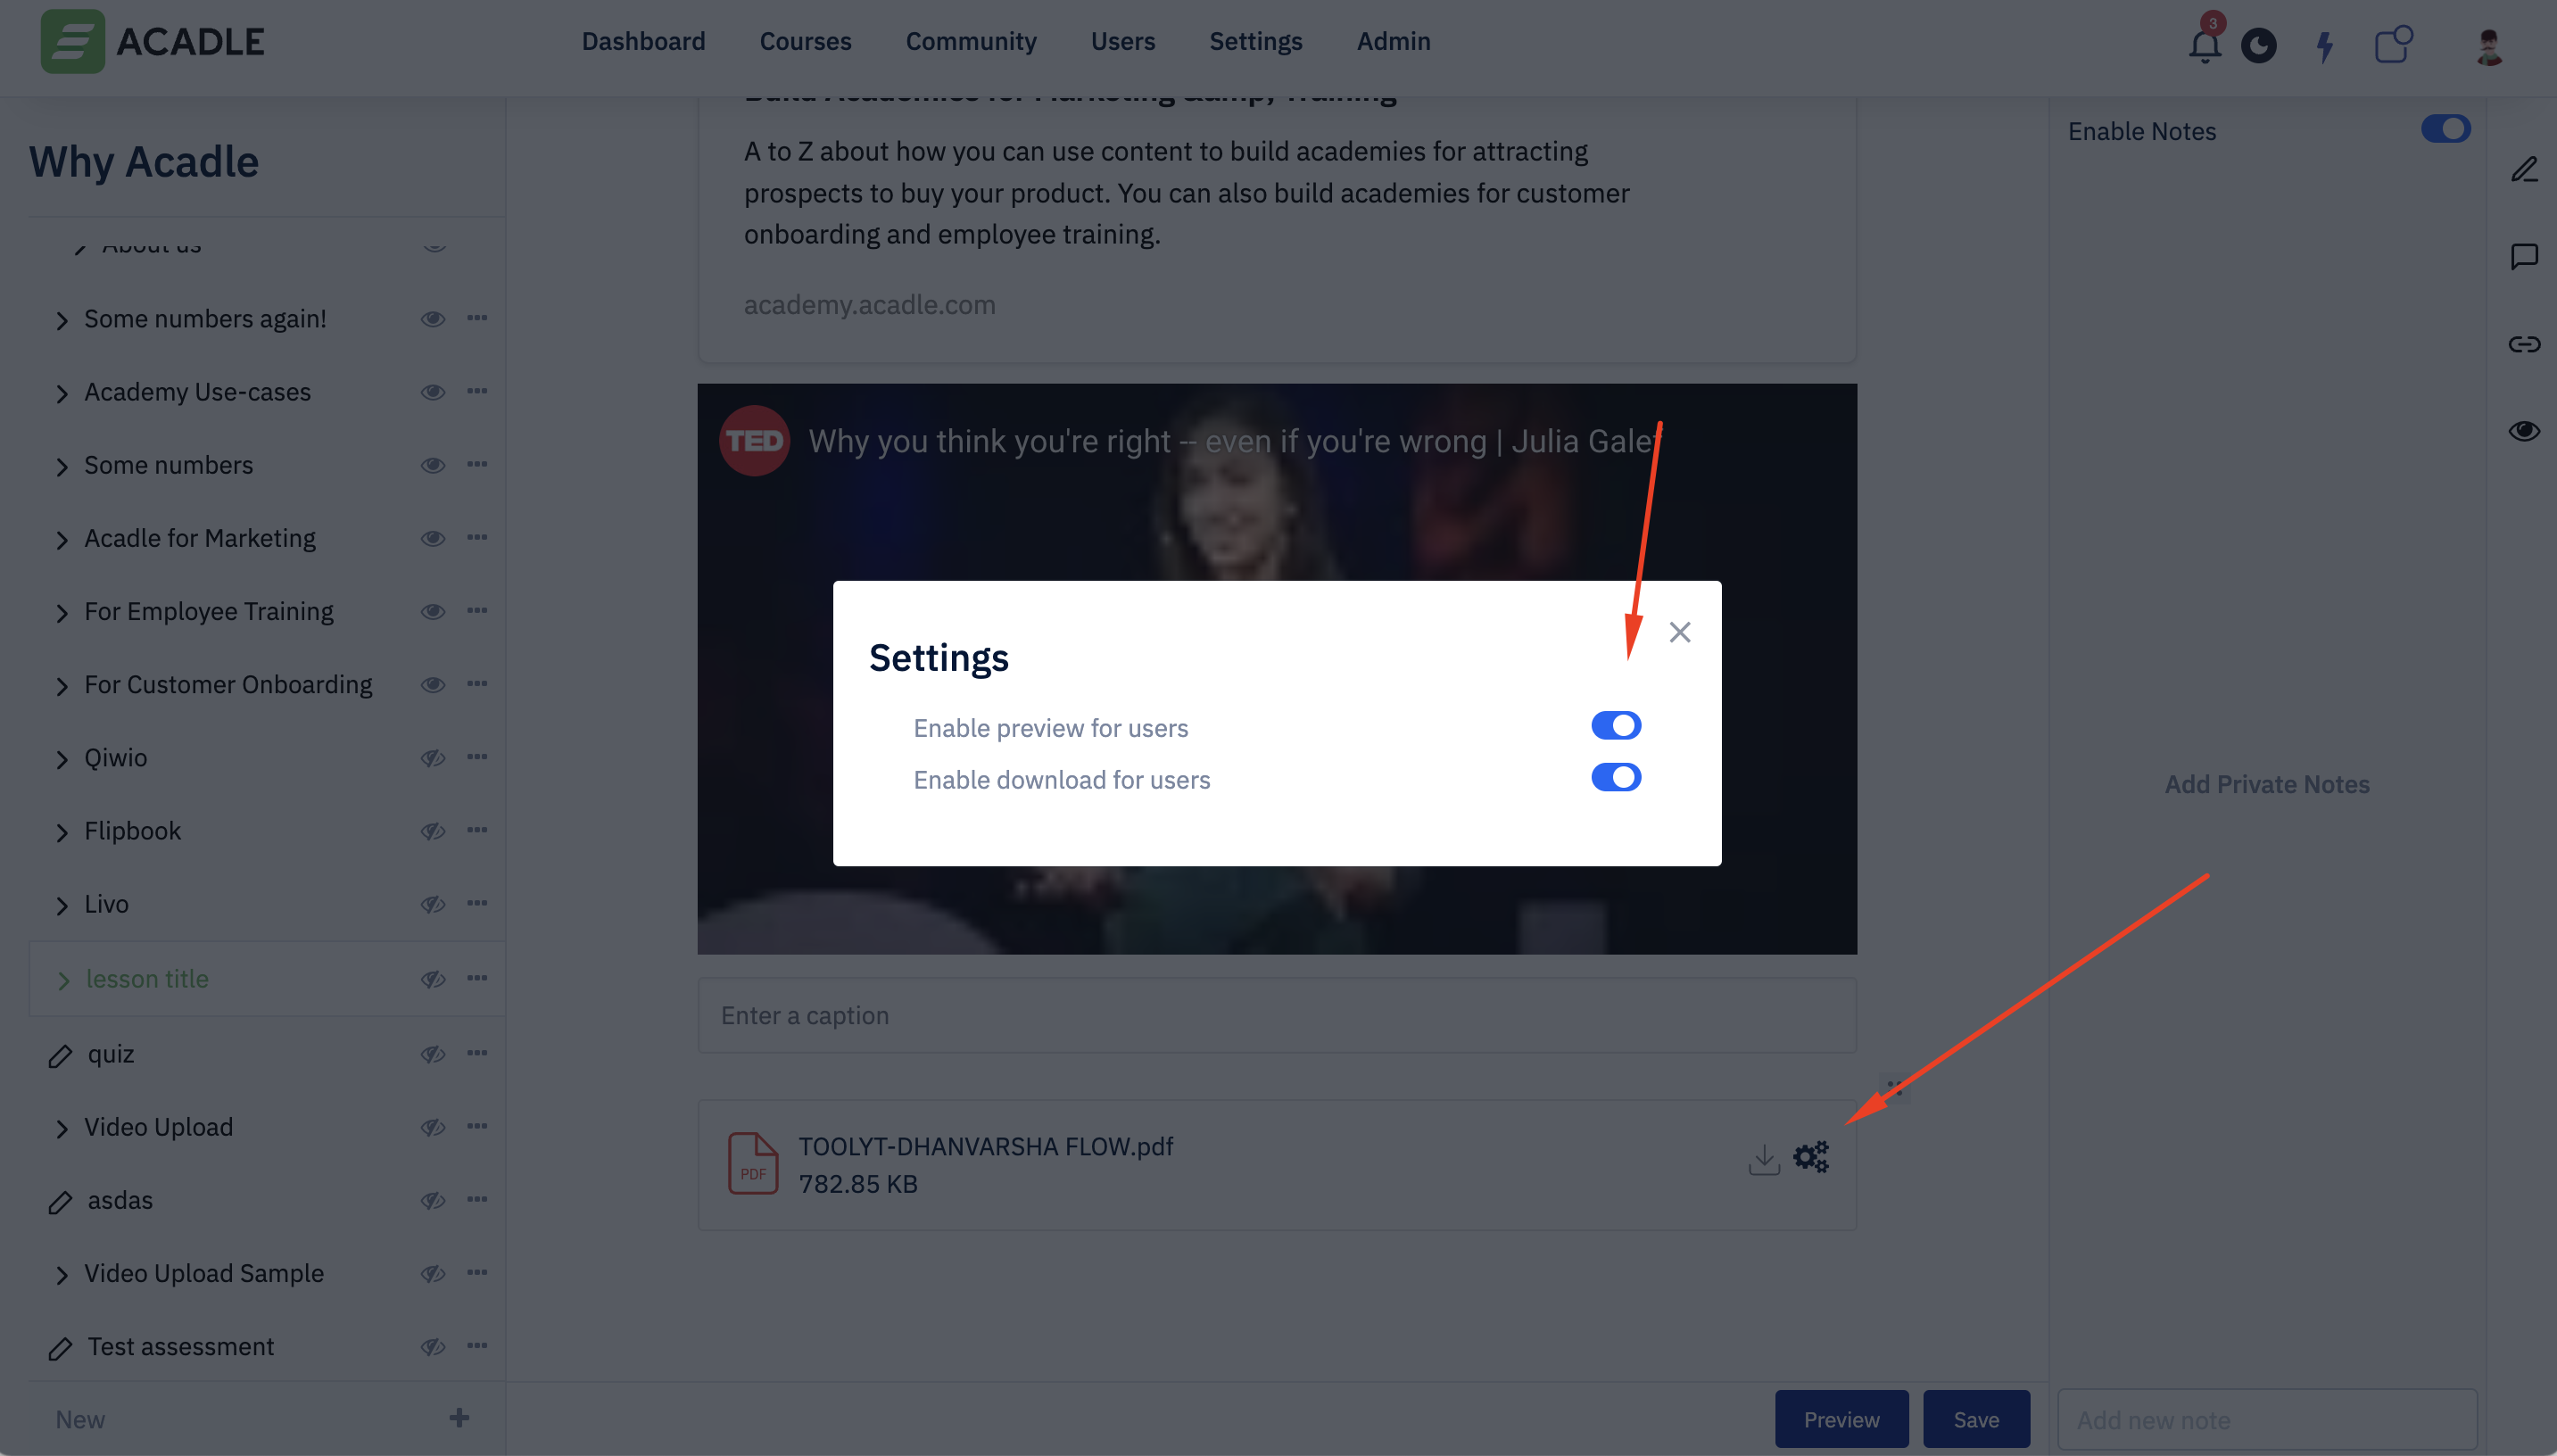Go to Dashboard menu
Image resolution: width=2557 pixels, height=1456 pixels.
[x=643, y=41]
